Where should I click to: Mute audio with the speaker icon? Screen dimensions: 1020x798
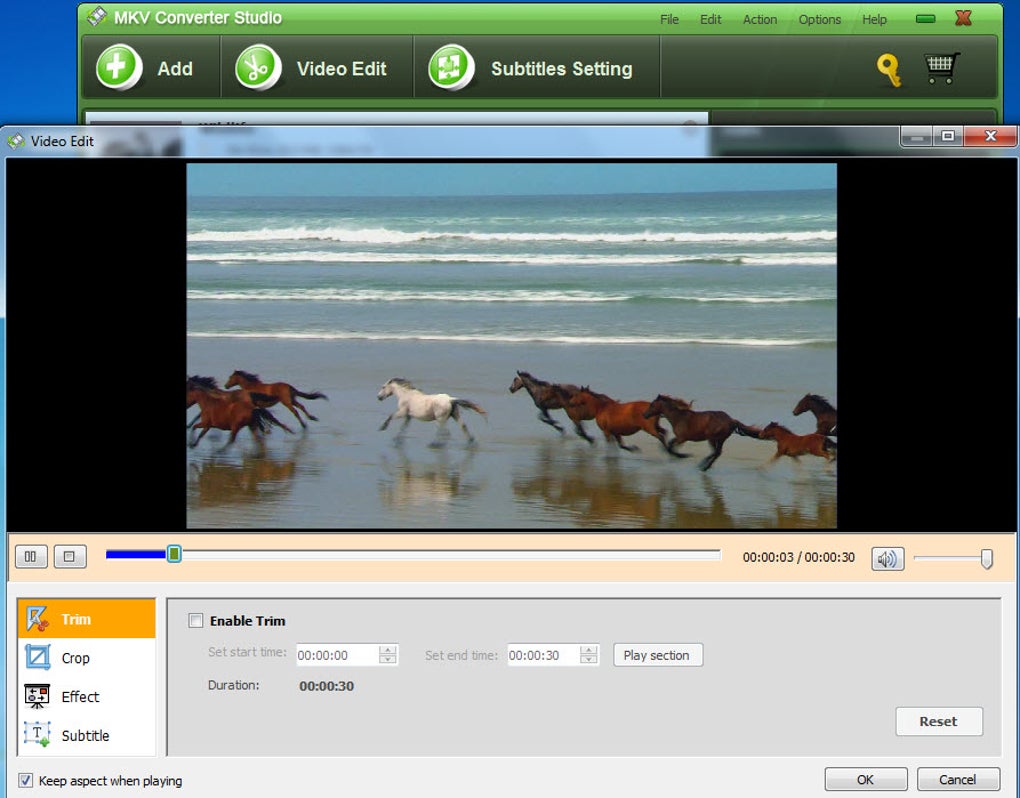887,559
